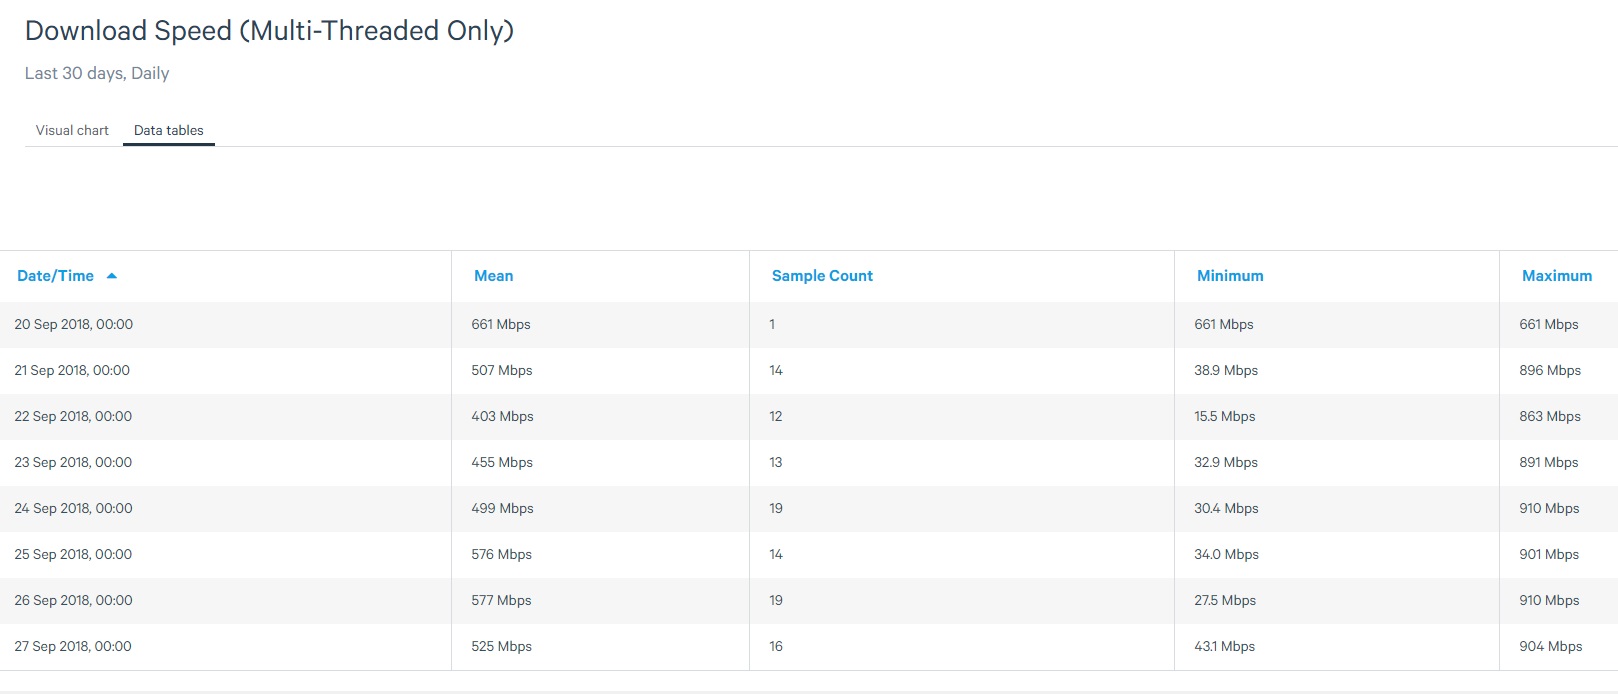Sort by Minimum column header

(1230, 276)
